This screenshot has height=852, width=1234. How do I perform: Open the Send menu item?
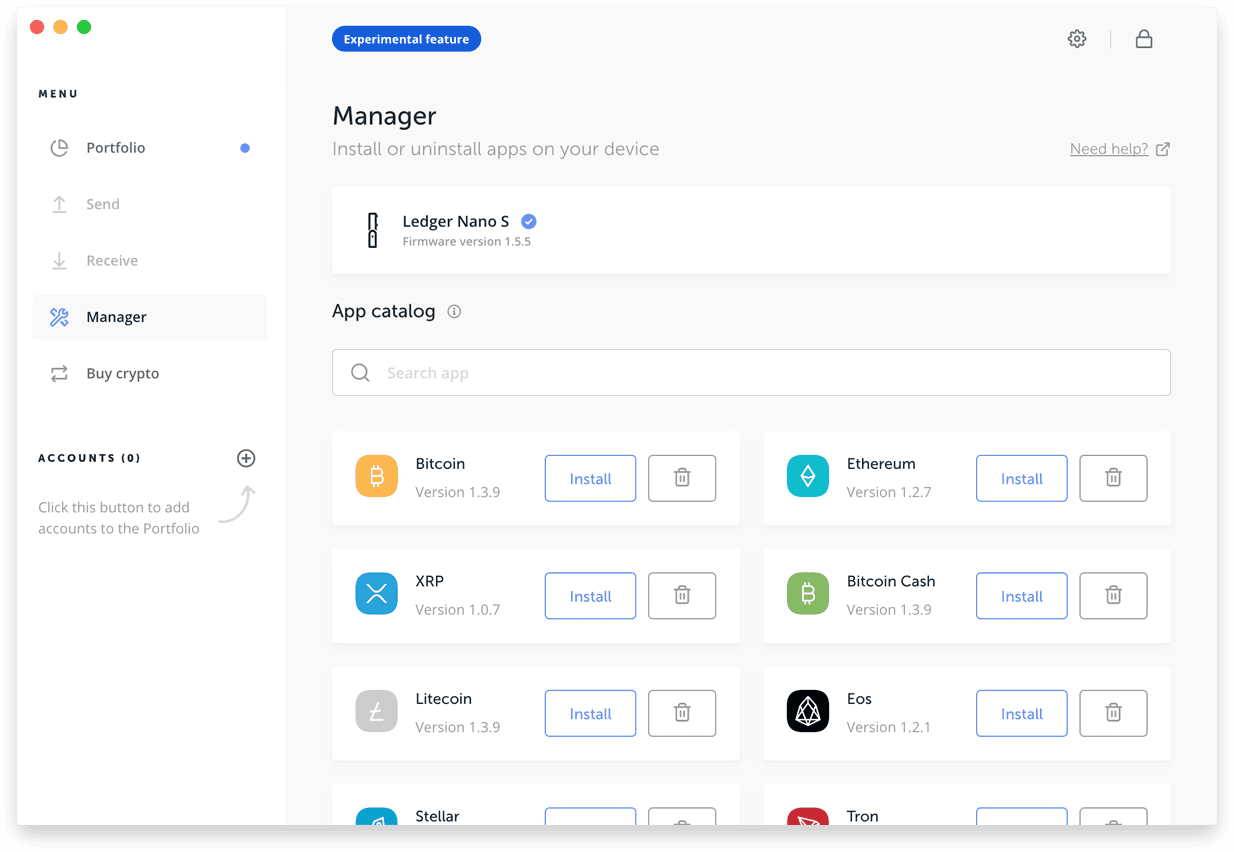click(150, 204)
